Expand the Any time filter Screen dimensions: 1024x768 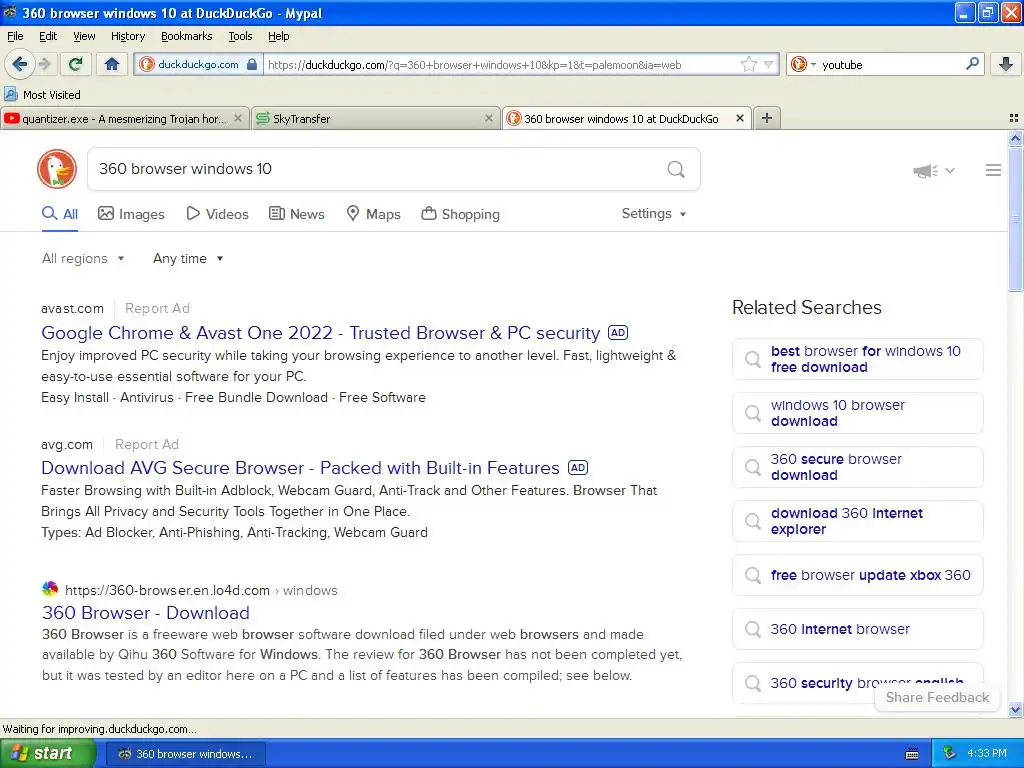tap(188, 259)
